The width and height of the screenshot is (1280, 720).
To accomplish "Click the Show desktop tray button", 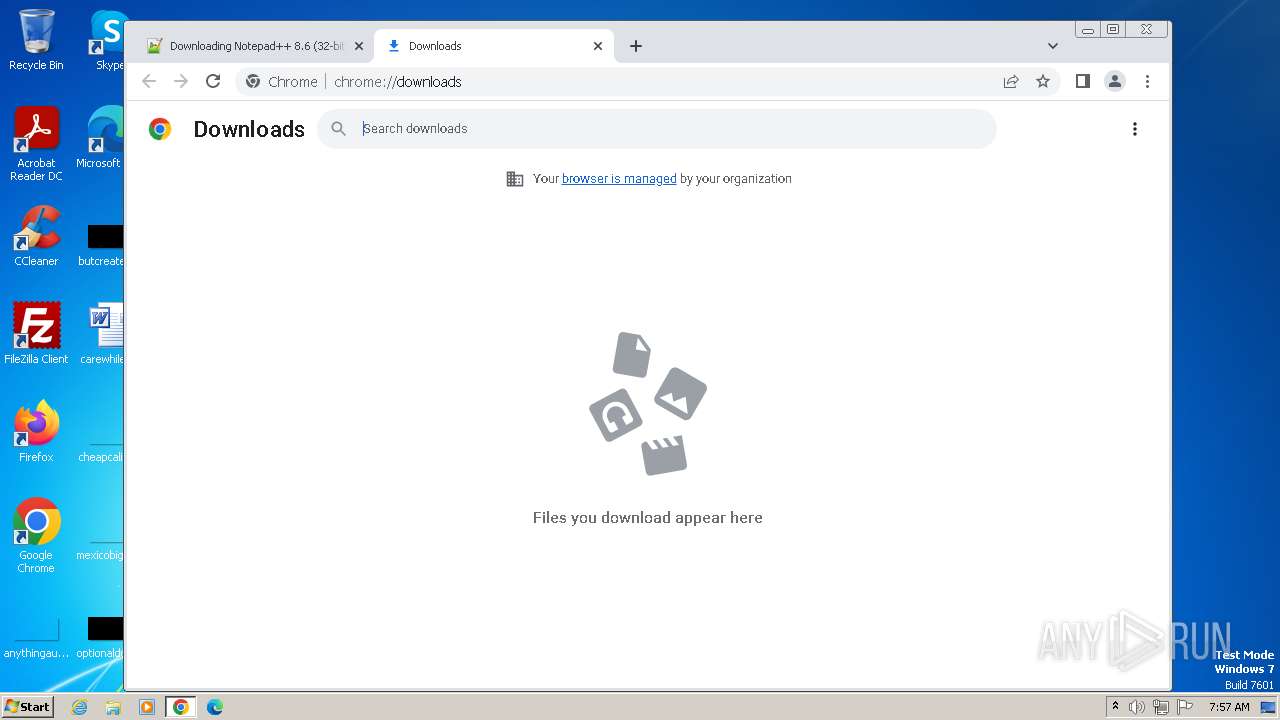I will coord(1268,707).
